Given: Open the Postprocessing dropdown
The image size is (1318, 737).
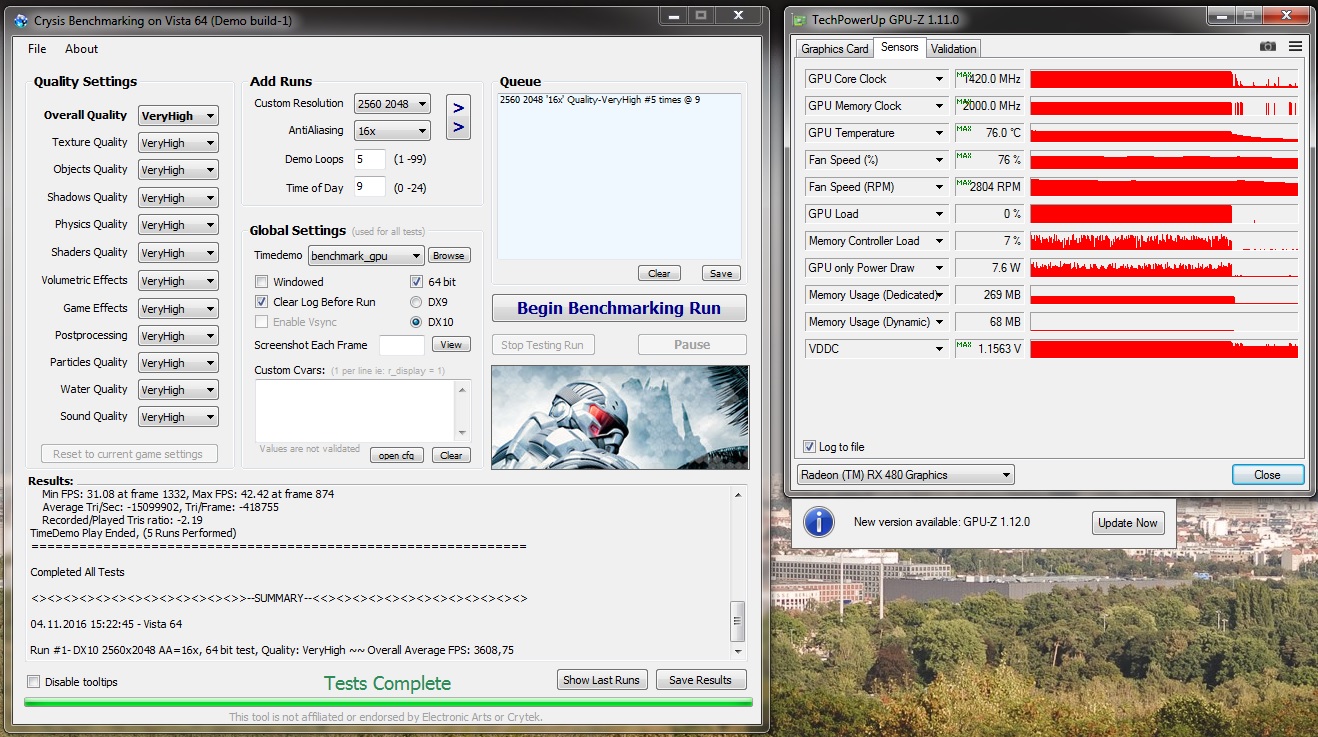Looking at the screenshot, I should tap(178, 336).
